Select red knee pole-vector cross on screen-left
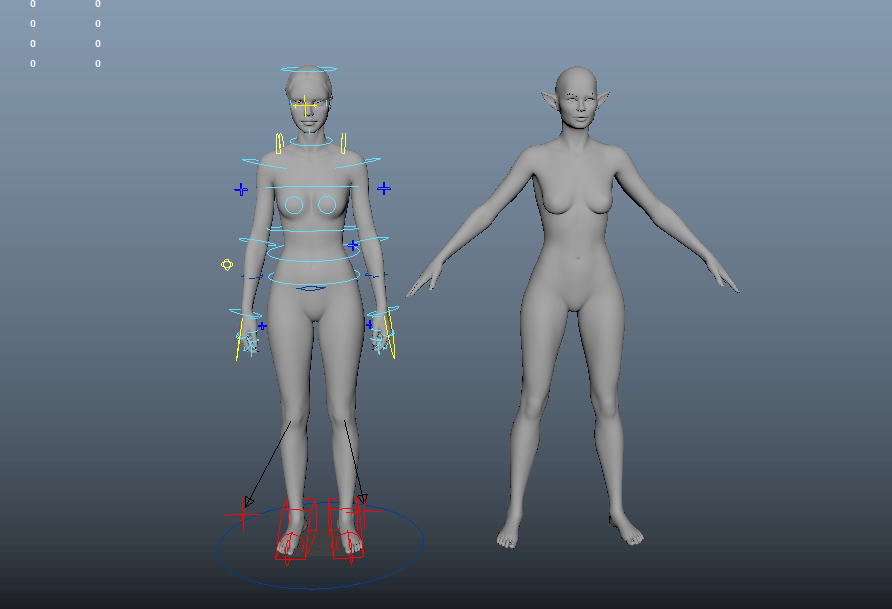This screenshot has height=609, width=892. point(242,512)
